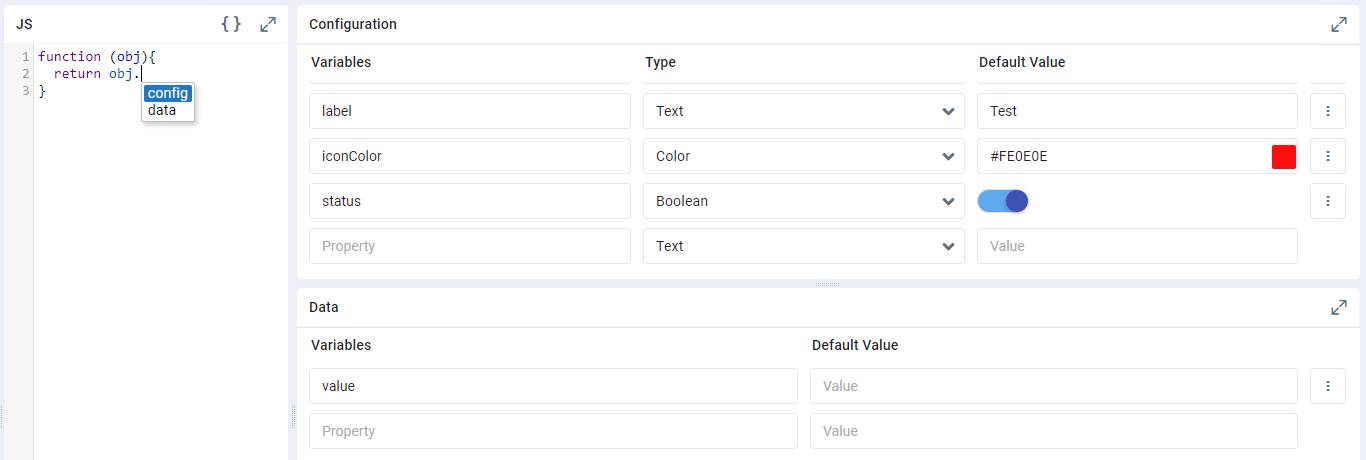Open more options for status row
This screenshot has width=1366, height=460.
point(1327,201)
